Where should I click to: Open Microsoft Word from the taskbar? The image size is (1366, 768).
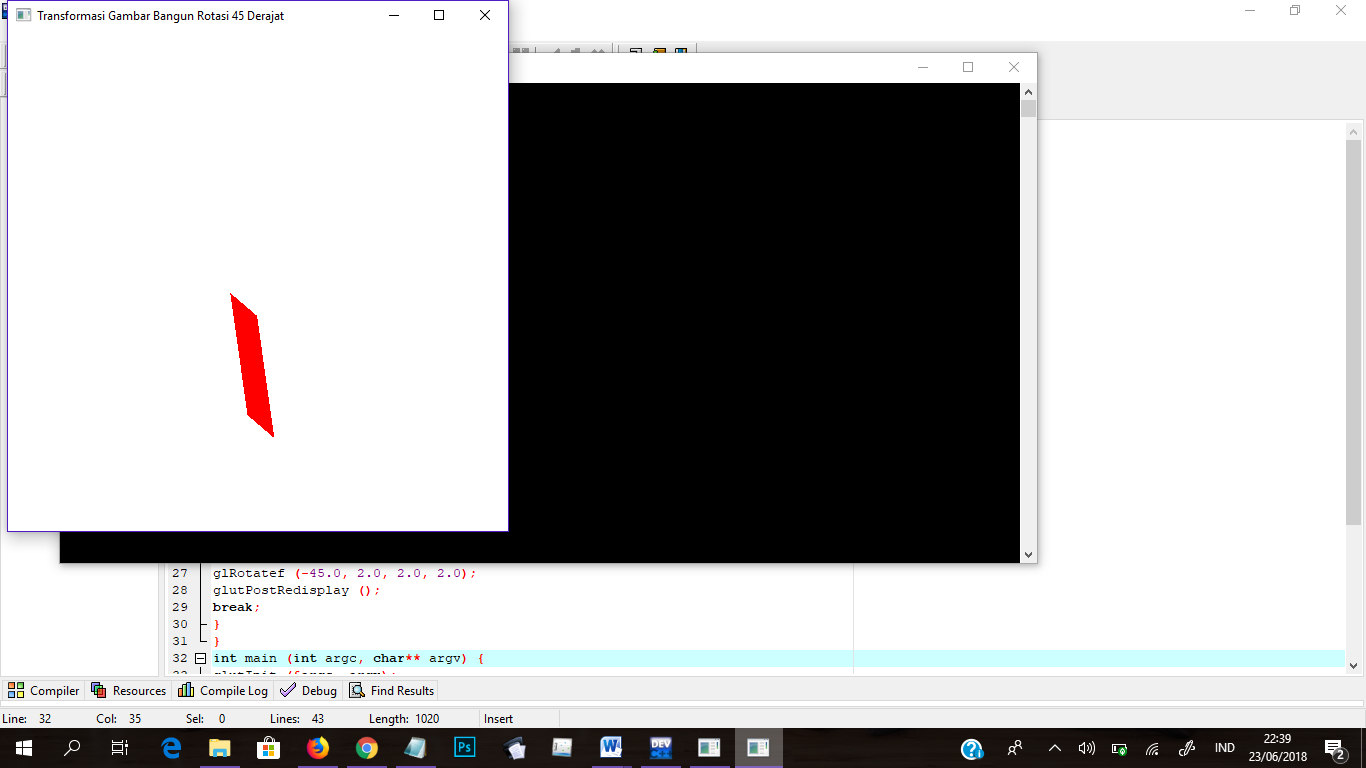611,747
